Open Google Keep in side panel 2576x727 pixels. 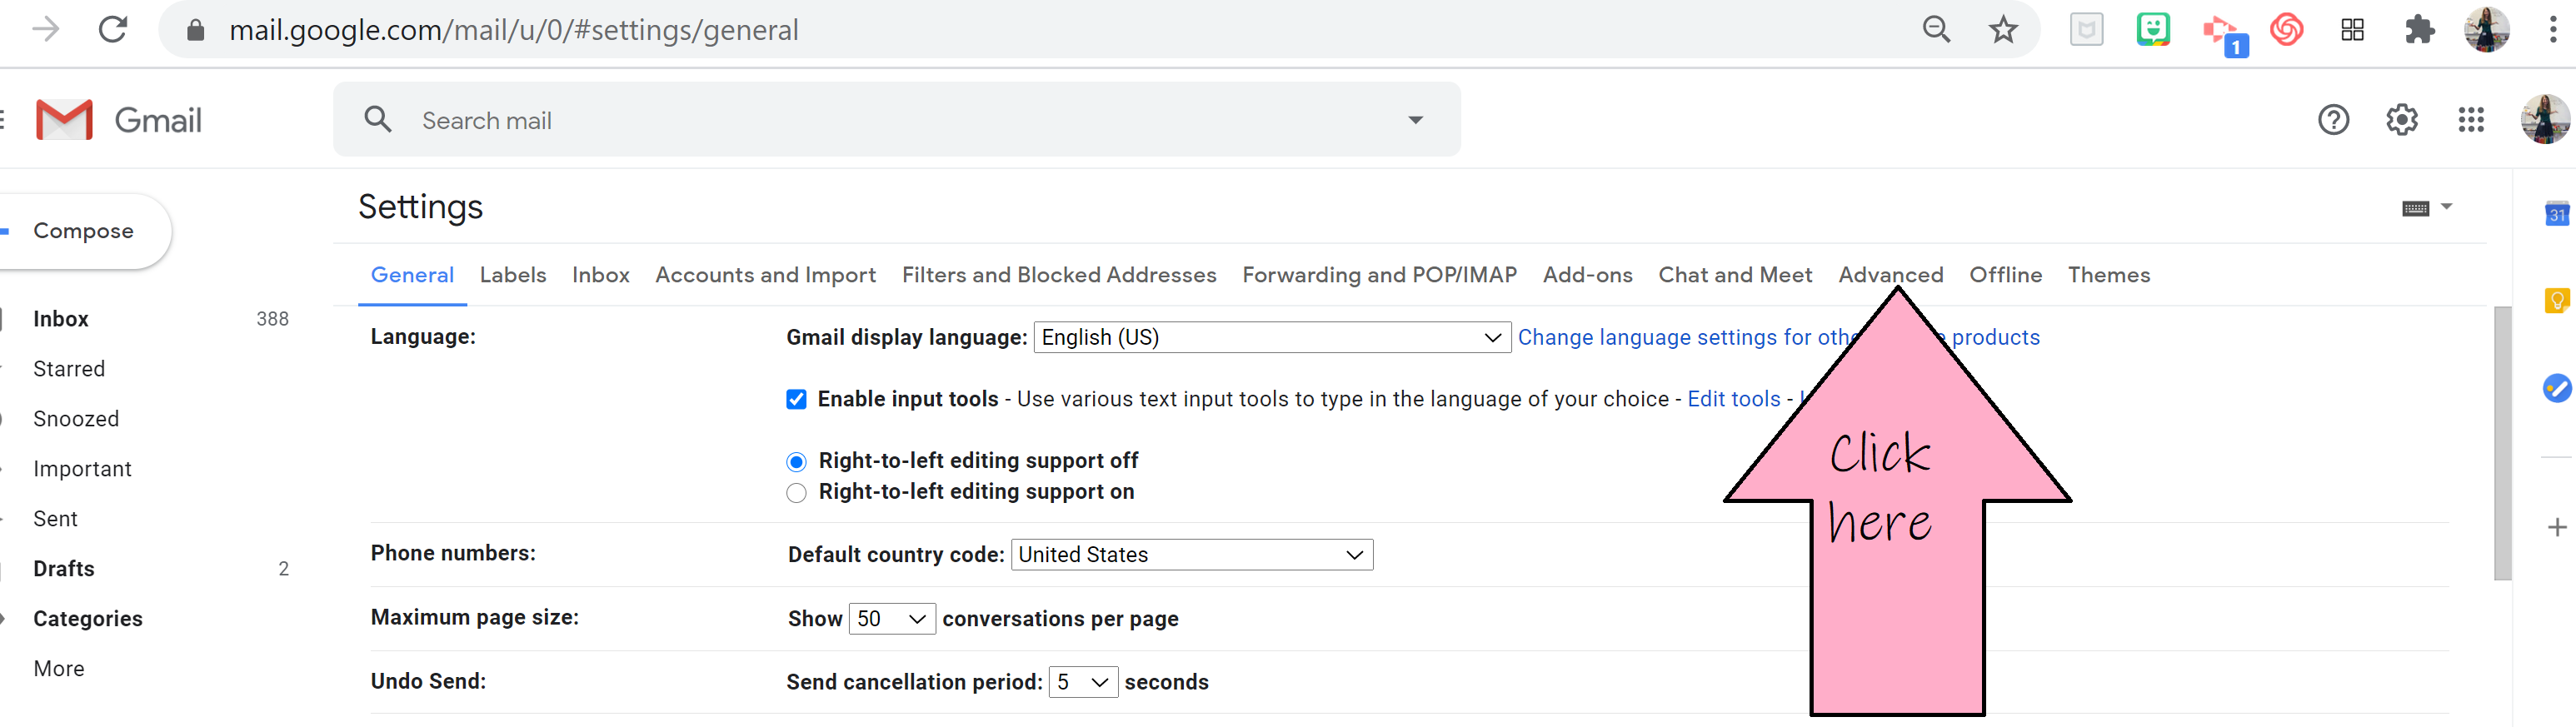tap(2556, 300)
